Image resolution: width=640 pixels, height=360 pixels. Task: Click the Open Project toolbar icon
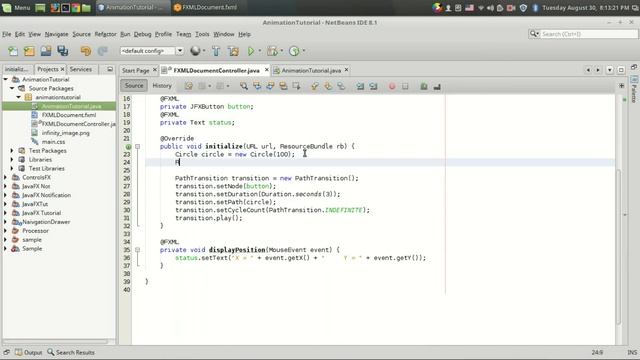pyautogui.click(x=46, y=51)
